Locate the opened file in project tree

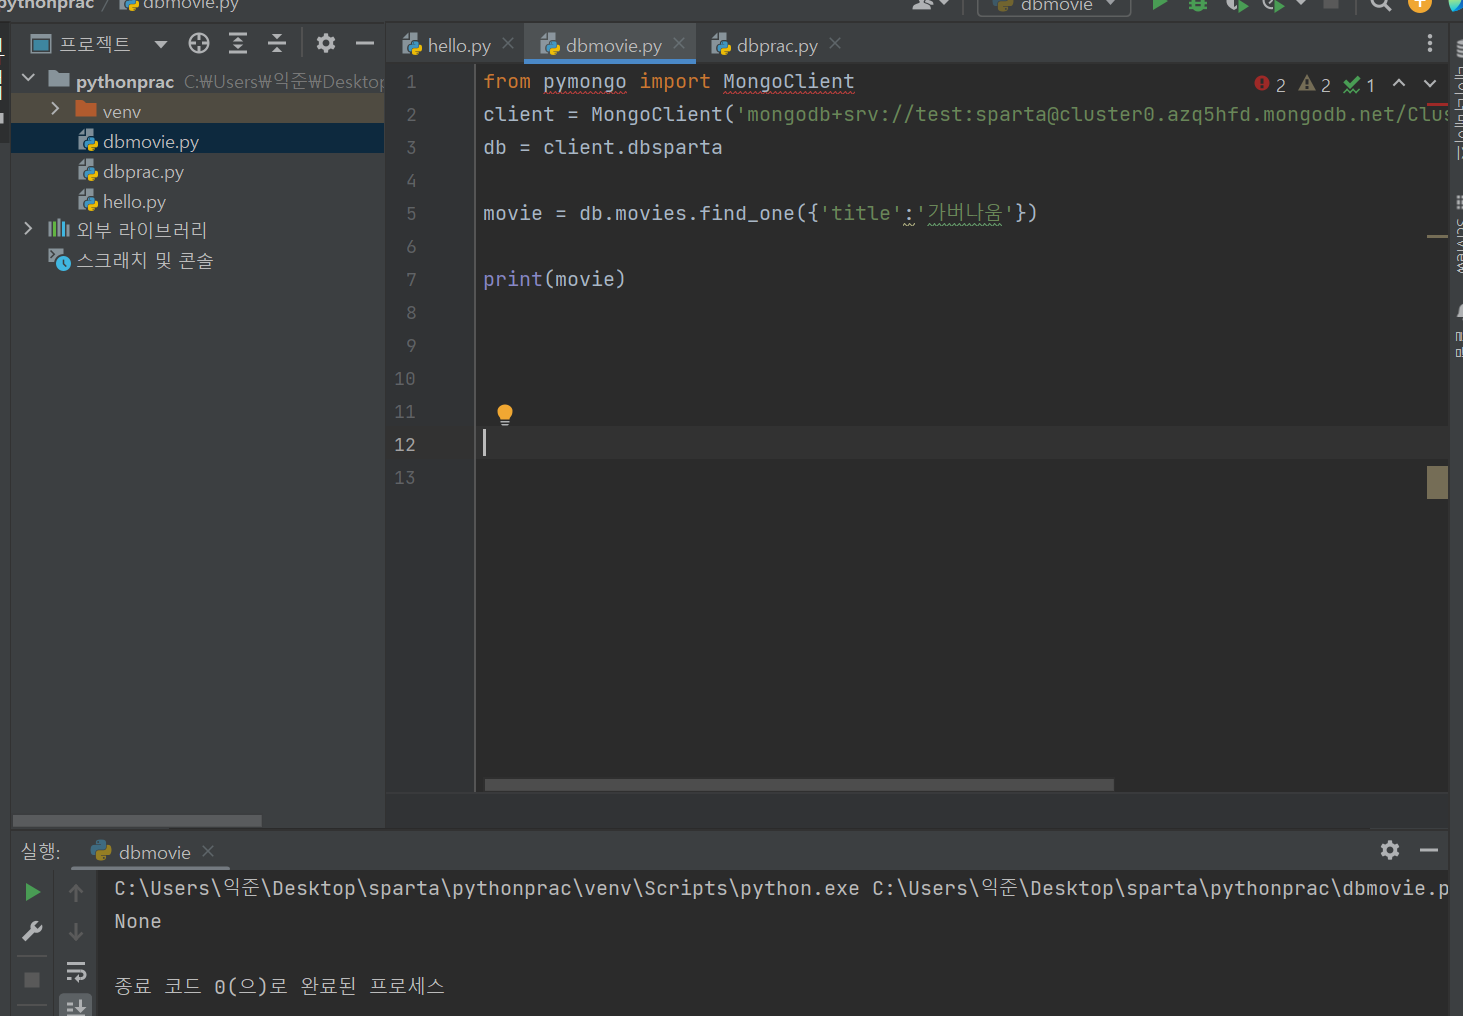pos(199,43)
